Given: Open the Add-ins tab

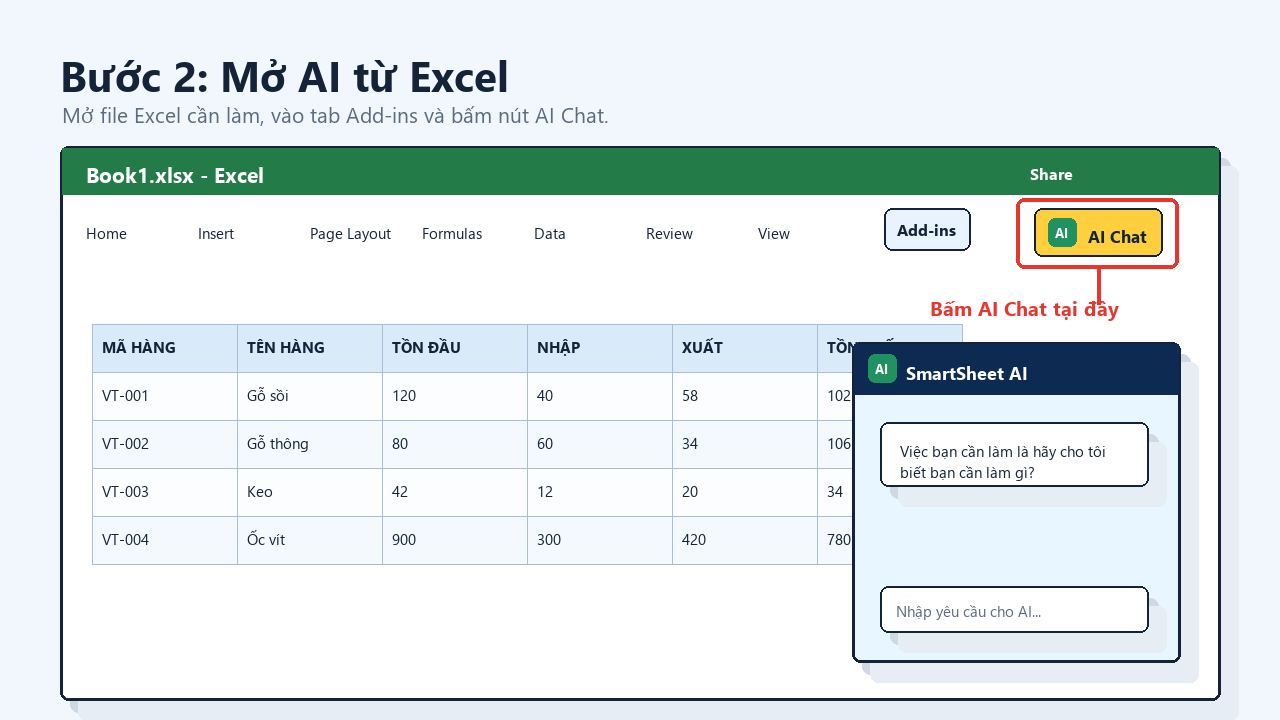Looking at the screenshot, I should tap(927, 229).
